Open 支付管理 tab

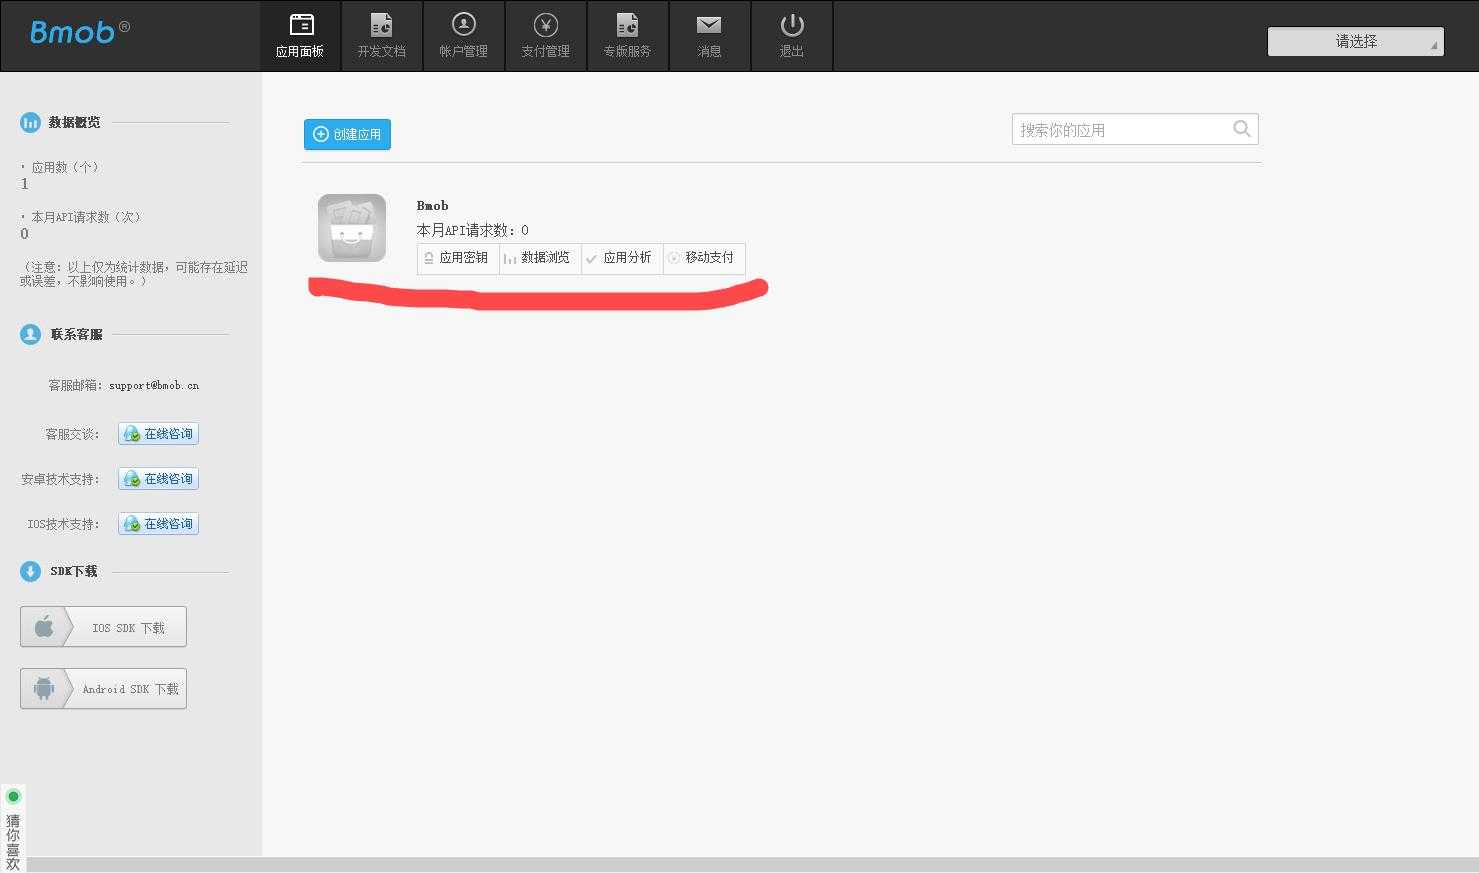(546, 36)
